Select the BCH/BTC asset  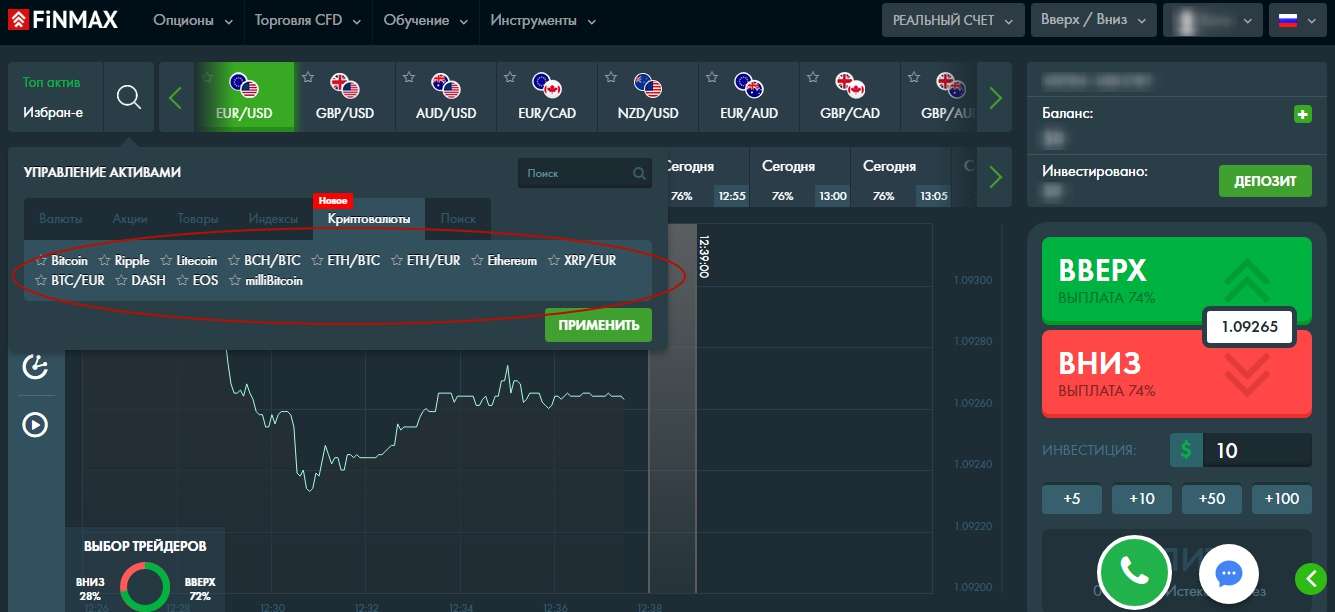[x=272, y=260]
